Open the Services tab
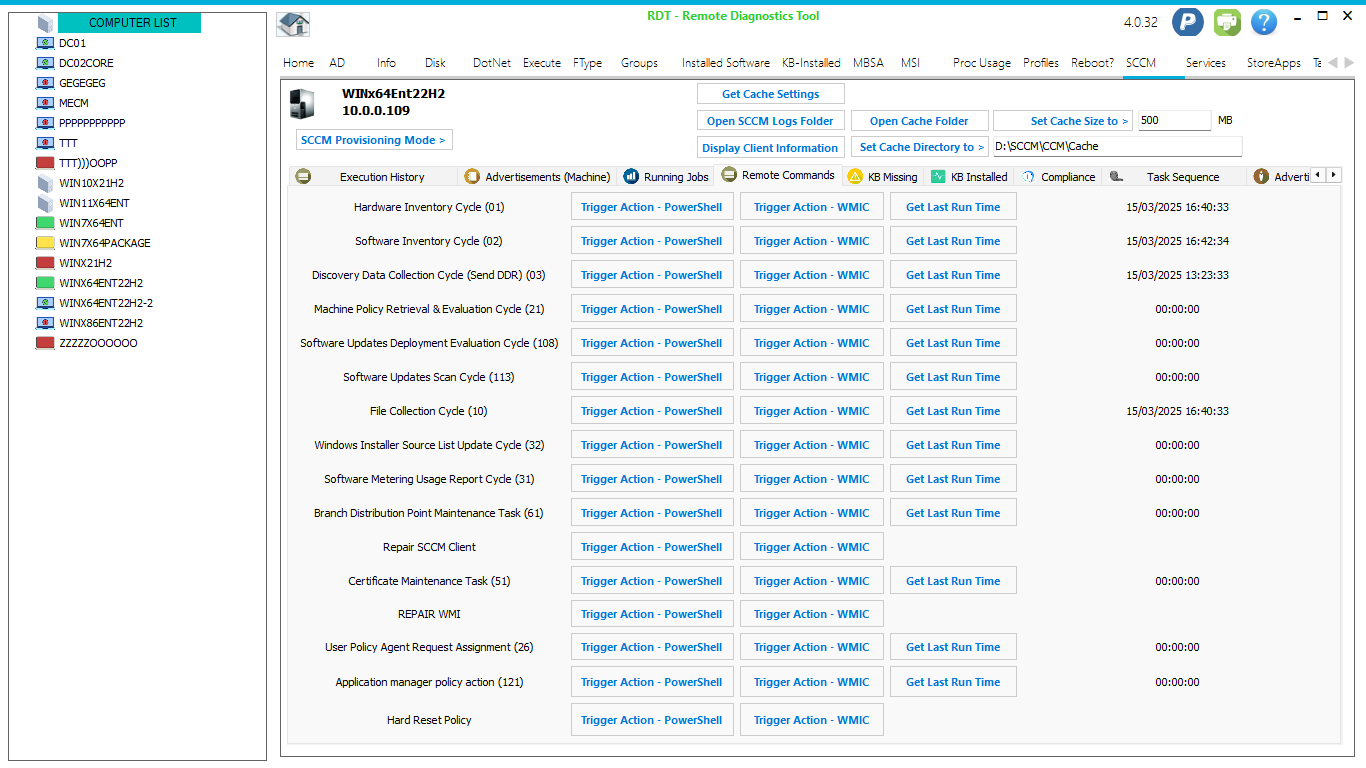 tap(1205, 62)
